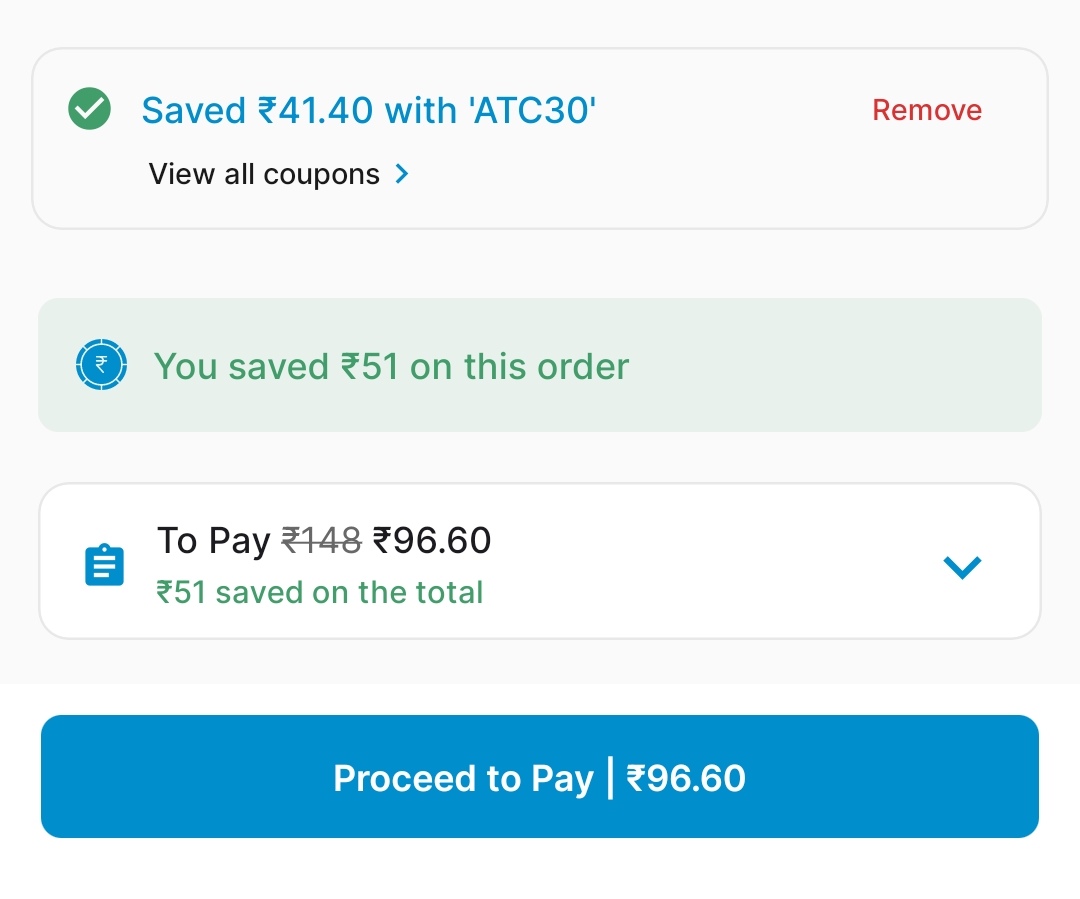Click the rupee symbol icon in savings banner
The image size is (1080, 899).
pos(101,364)
